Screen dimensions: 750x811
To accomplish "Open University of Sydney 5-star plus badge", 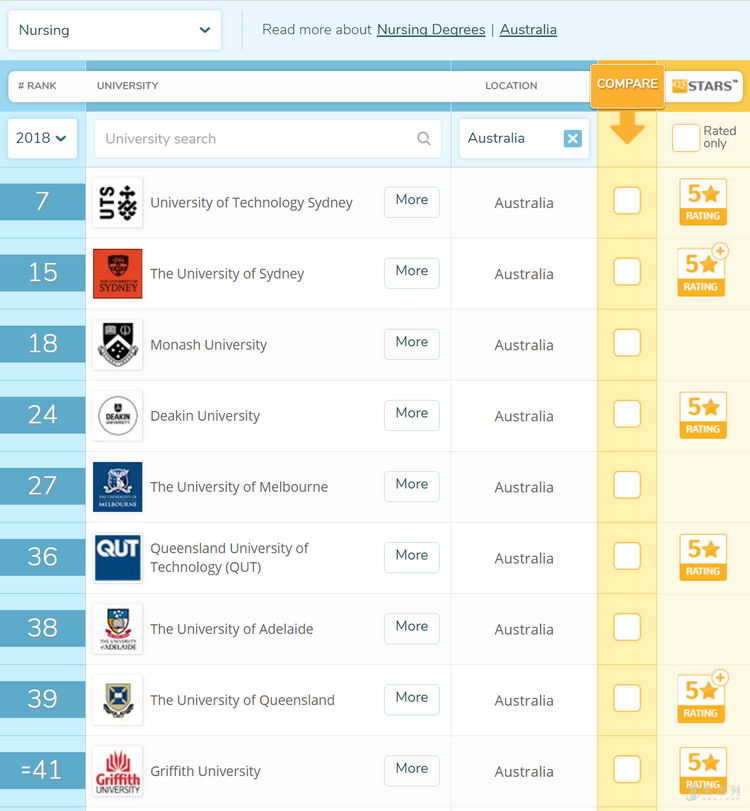I will pyautogui.click(x=702, y=272).
